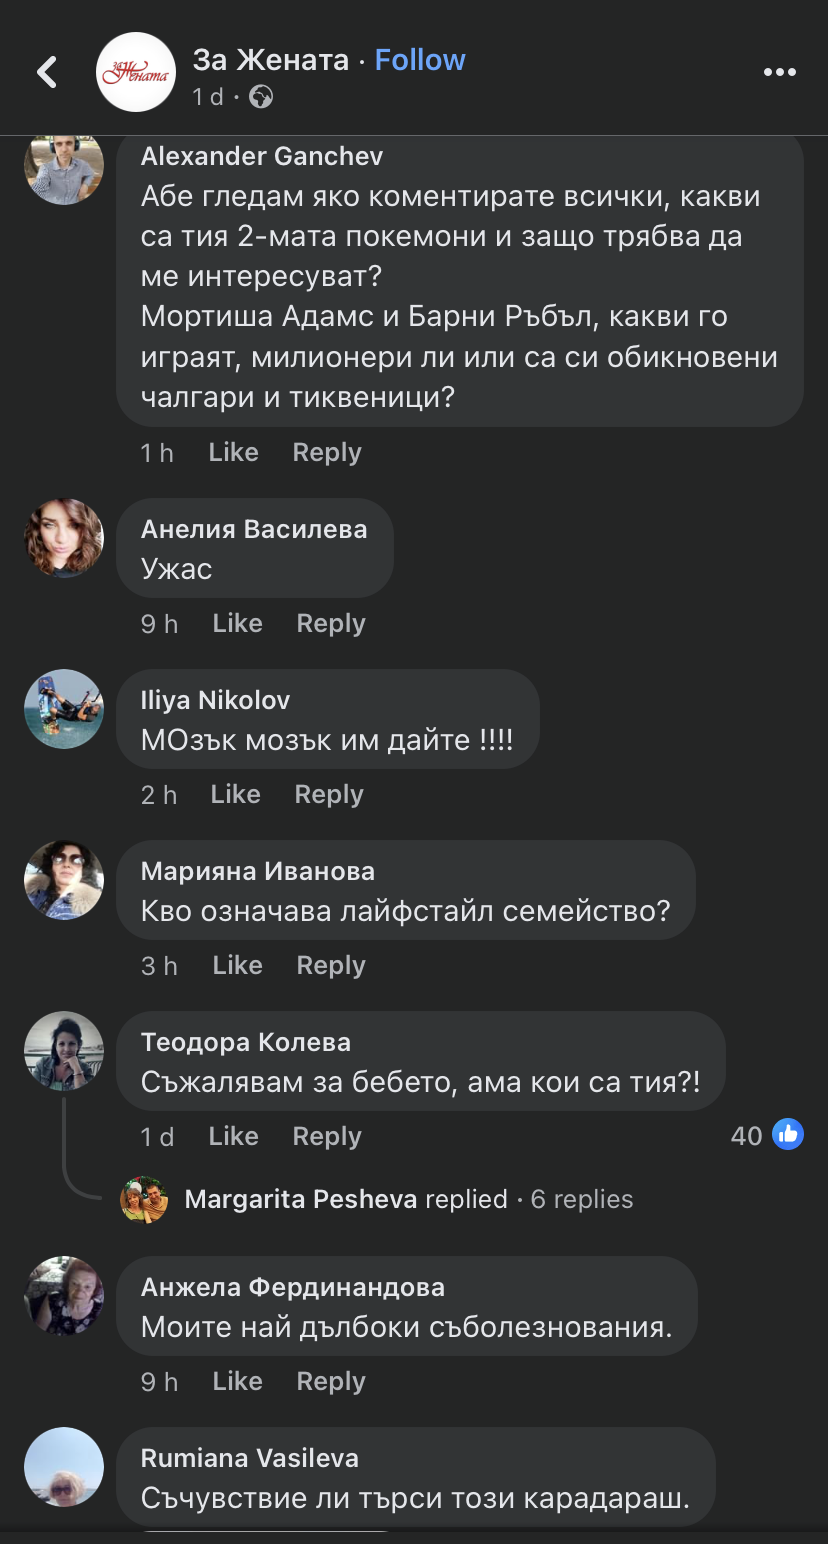
Task: Open Анелия Василева's profile picture
Action: 64,538
